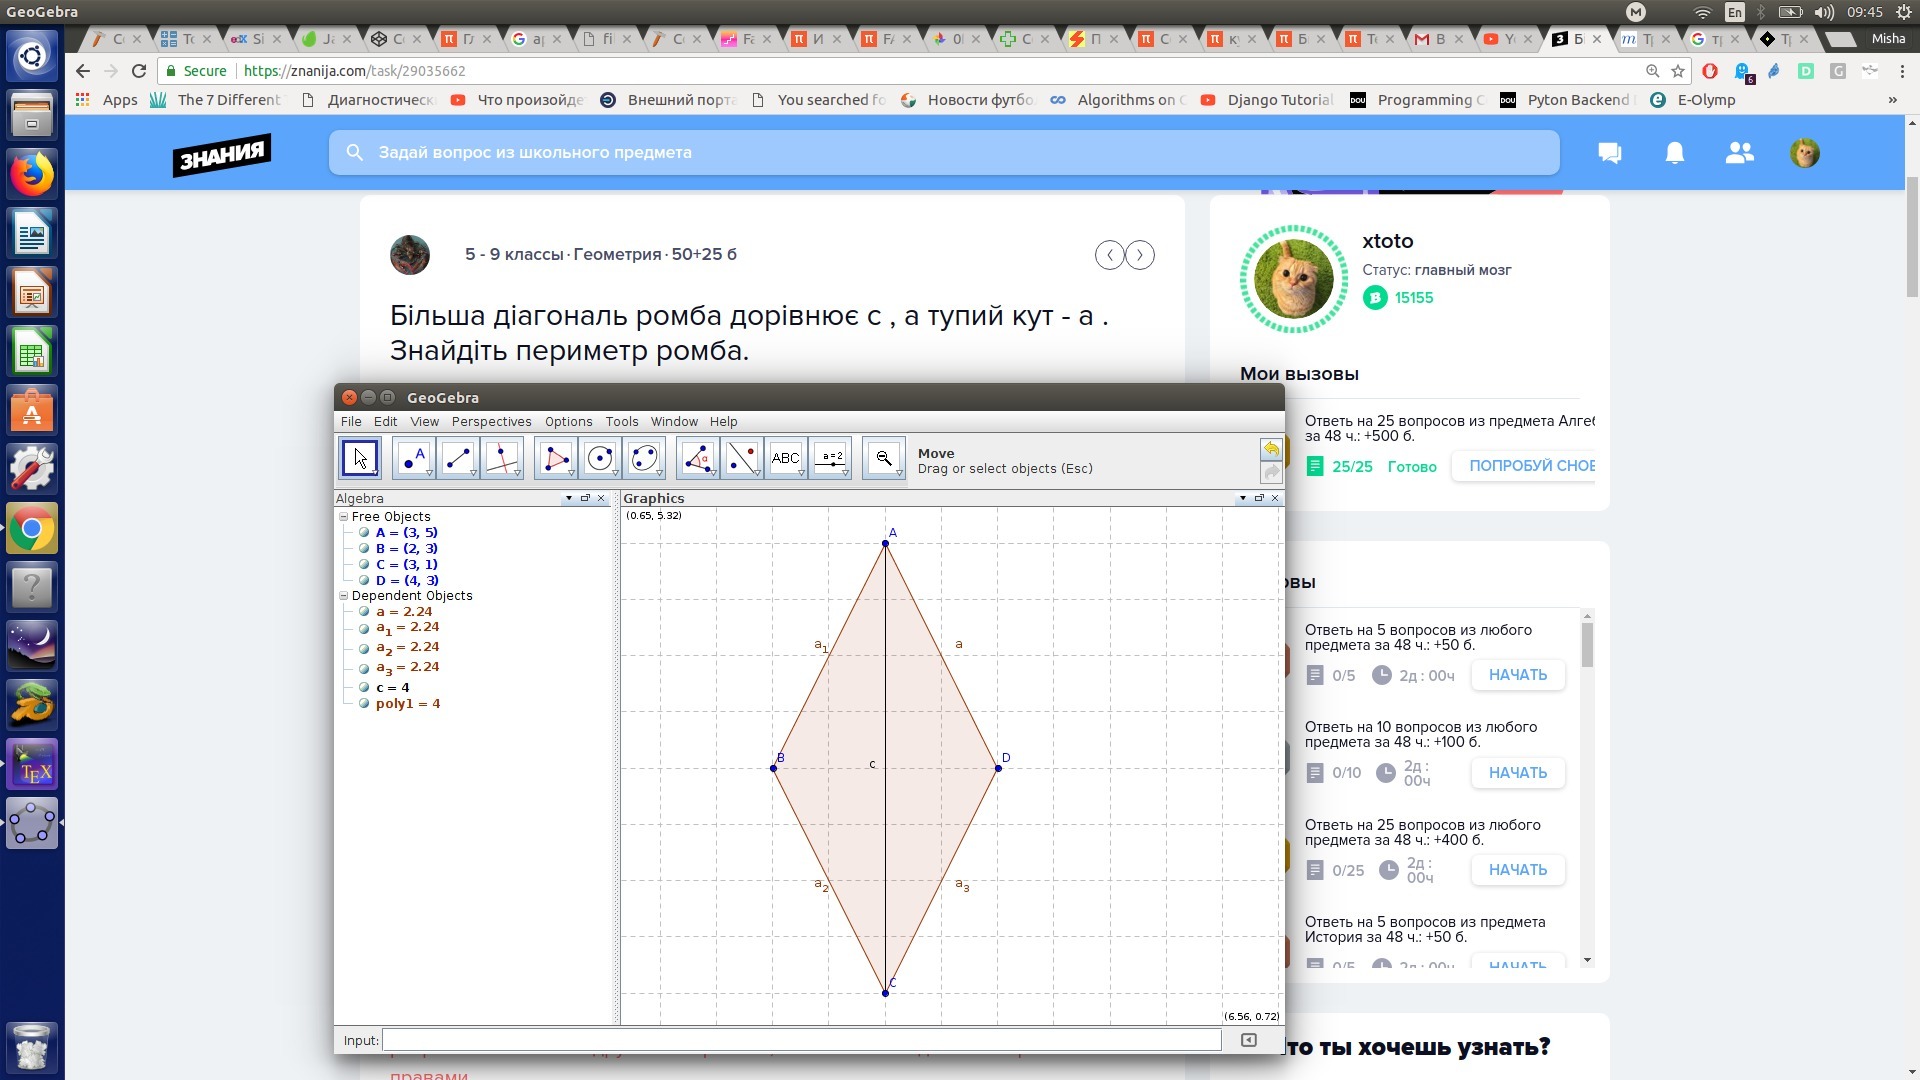Click the GeoGebra Input field

(800, 1040)
